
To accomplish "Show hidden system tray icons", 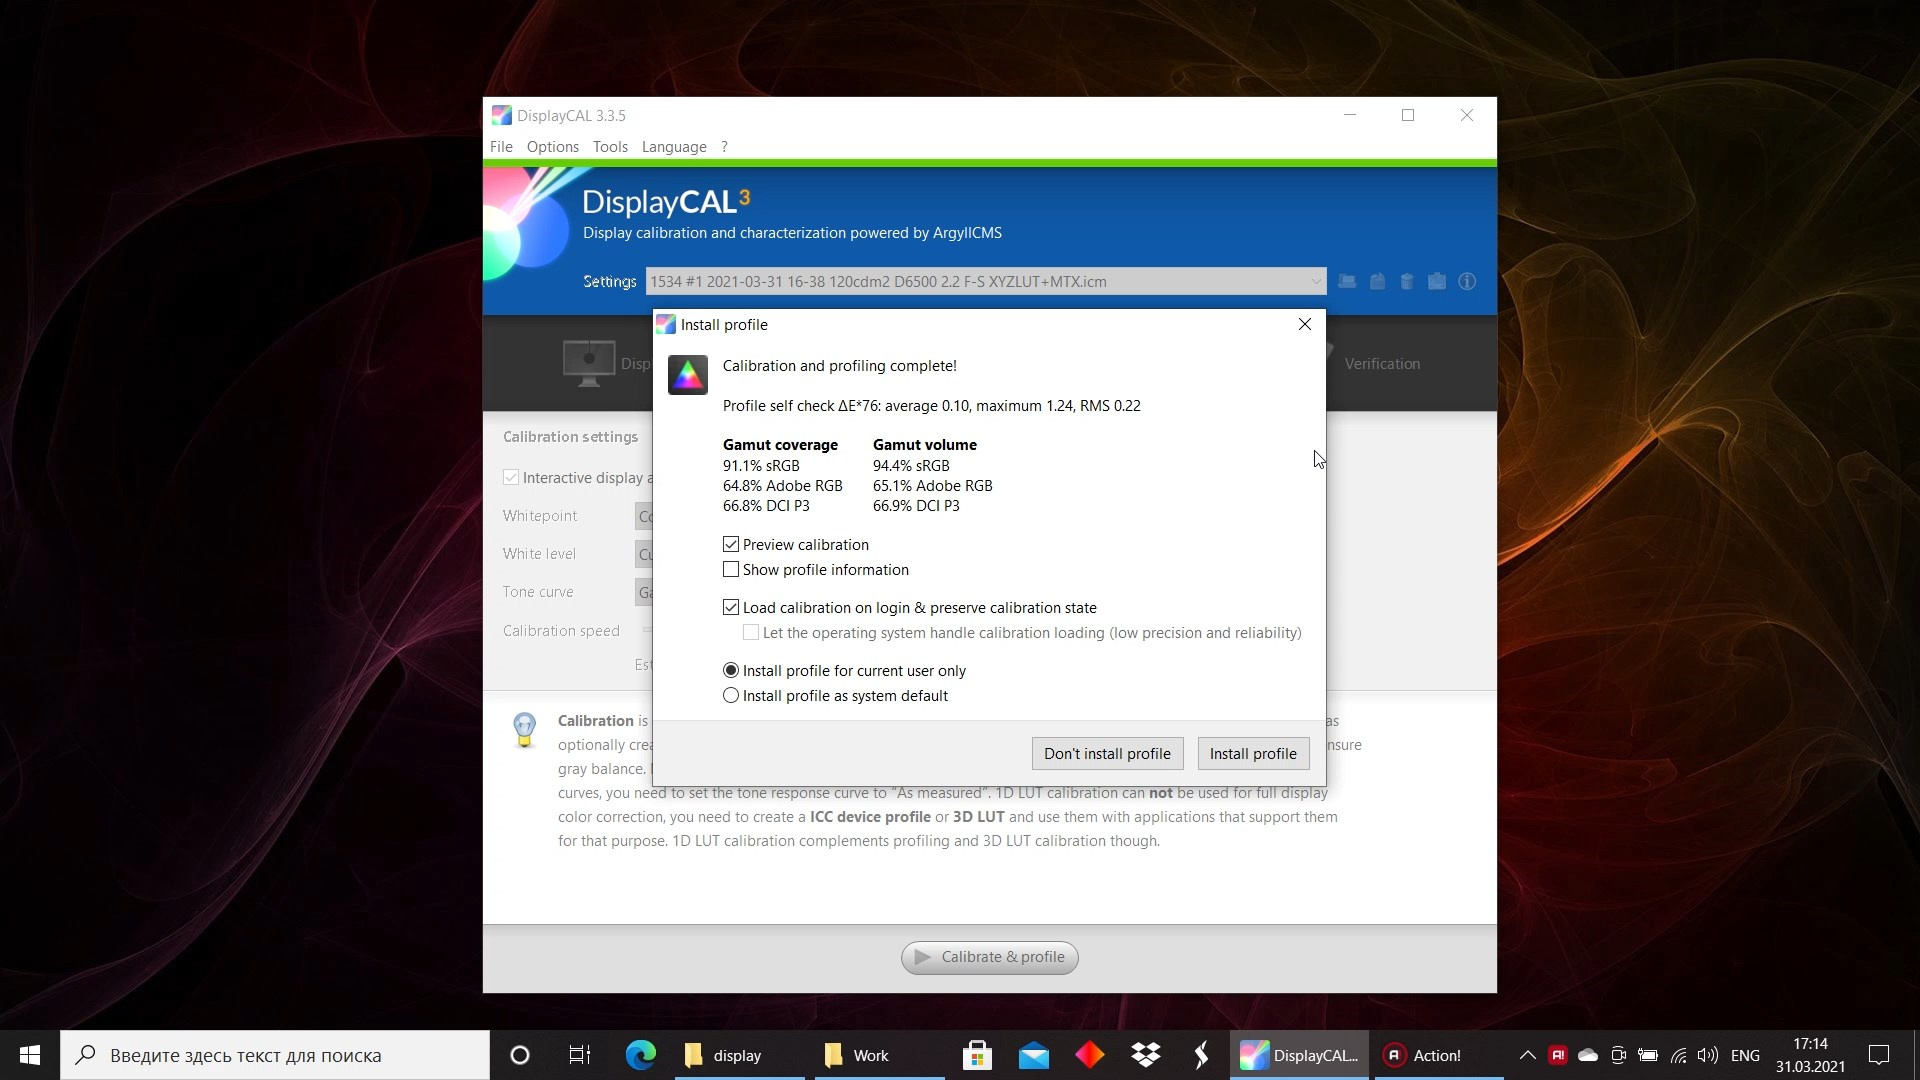I will point(1527,1055).
